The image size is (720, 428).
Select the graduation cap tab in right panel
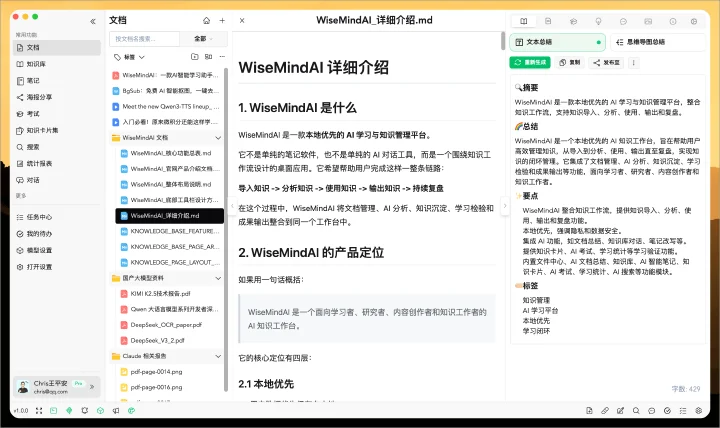click(573, 21)
